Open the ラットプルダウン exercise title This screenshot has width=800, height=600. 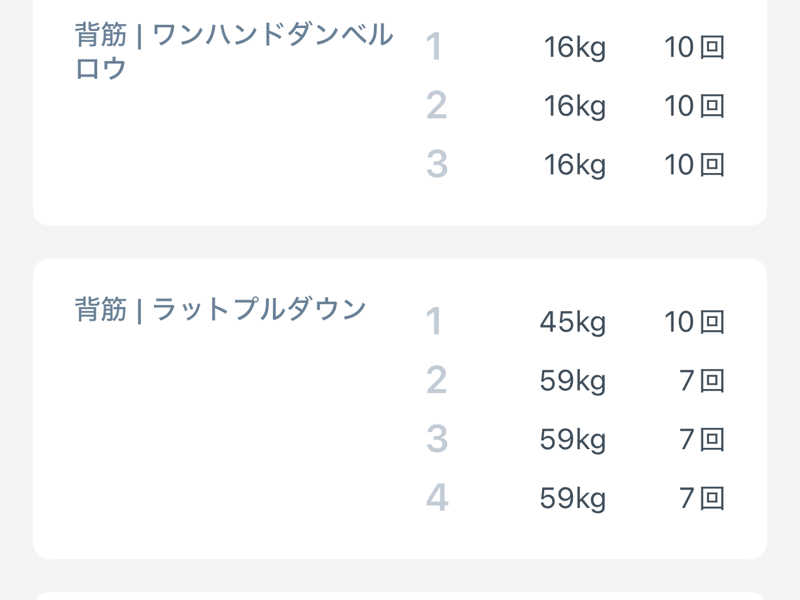pos(221,309)
